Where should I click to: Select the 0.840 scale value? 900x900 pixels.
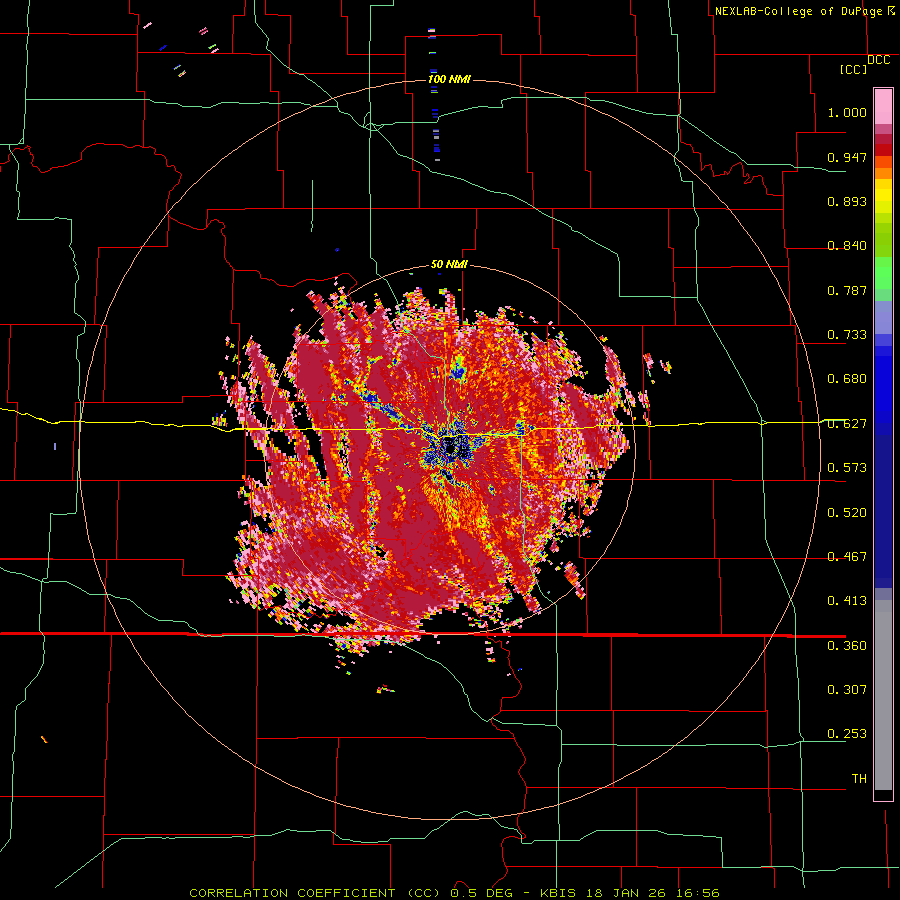(x=847, y=246)
